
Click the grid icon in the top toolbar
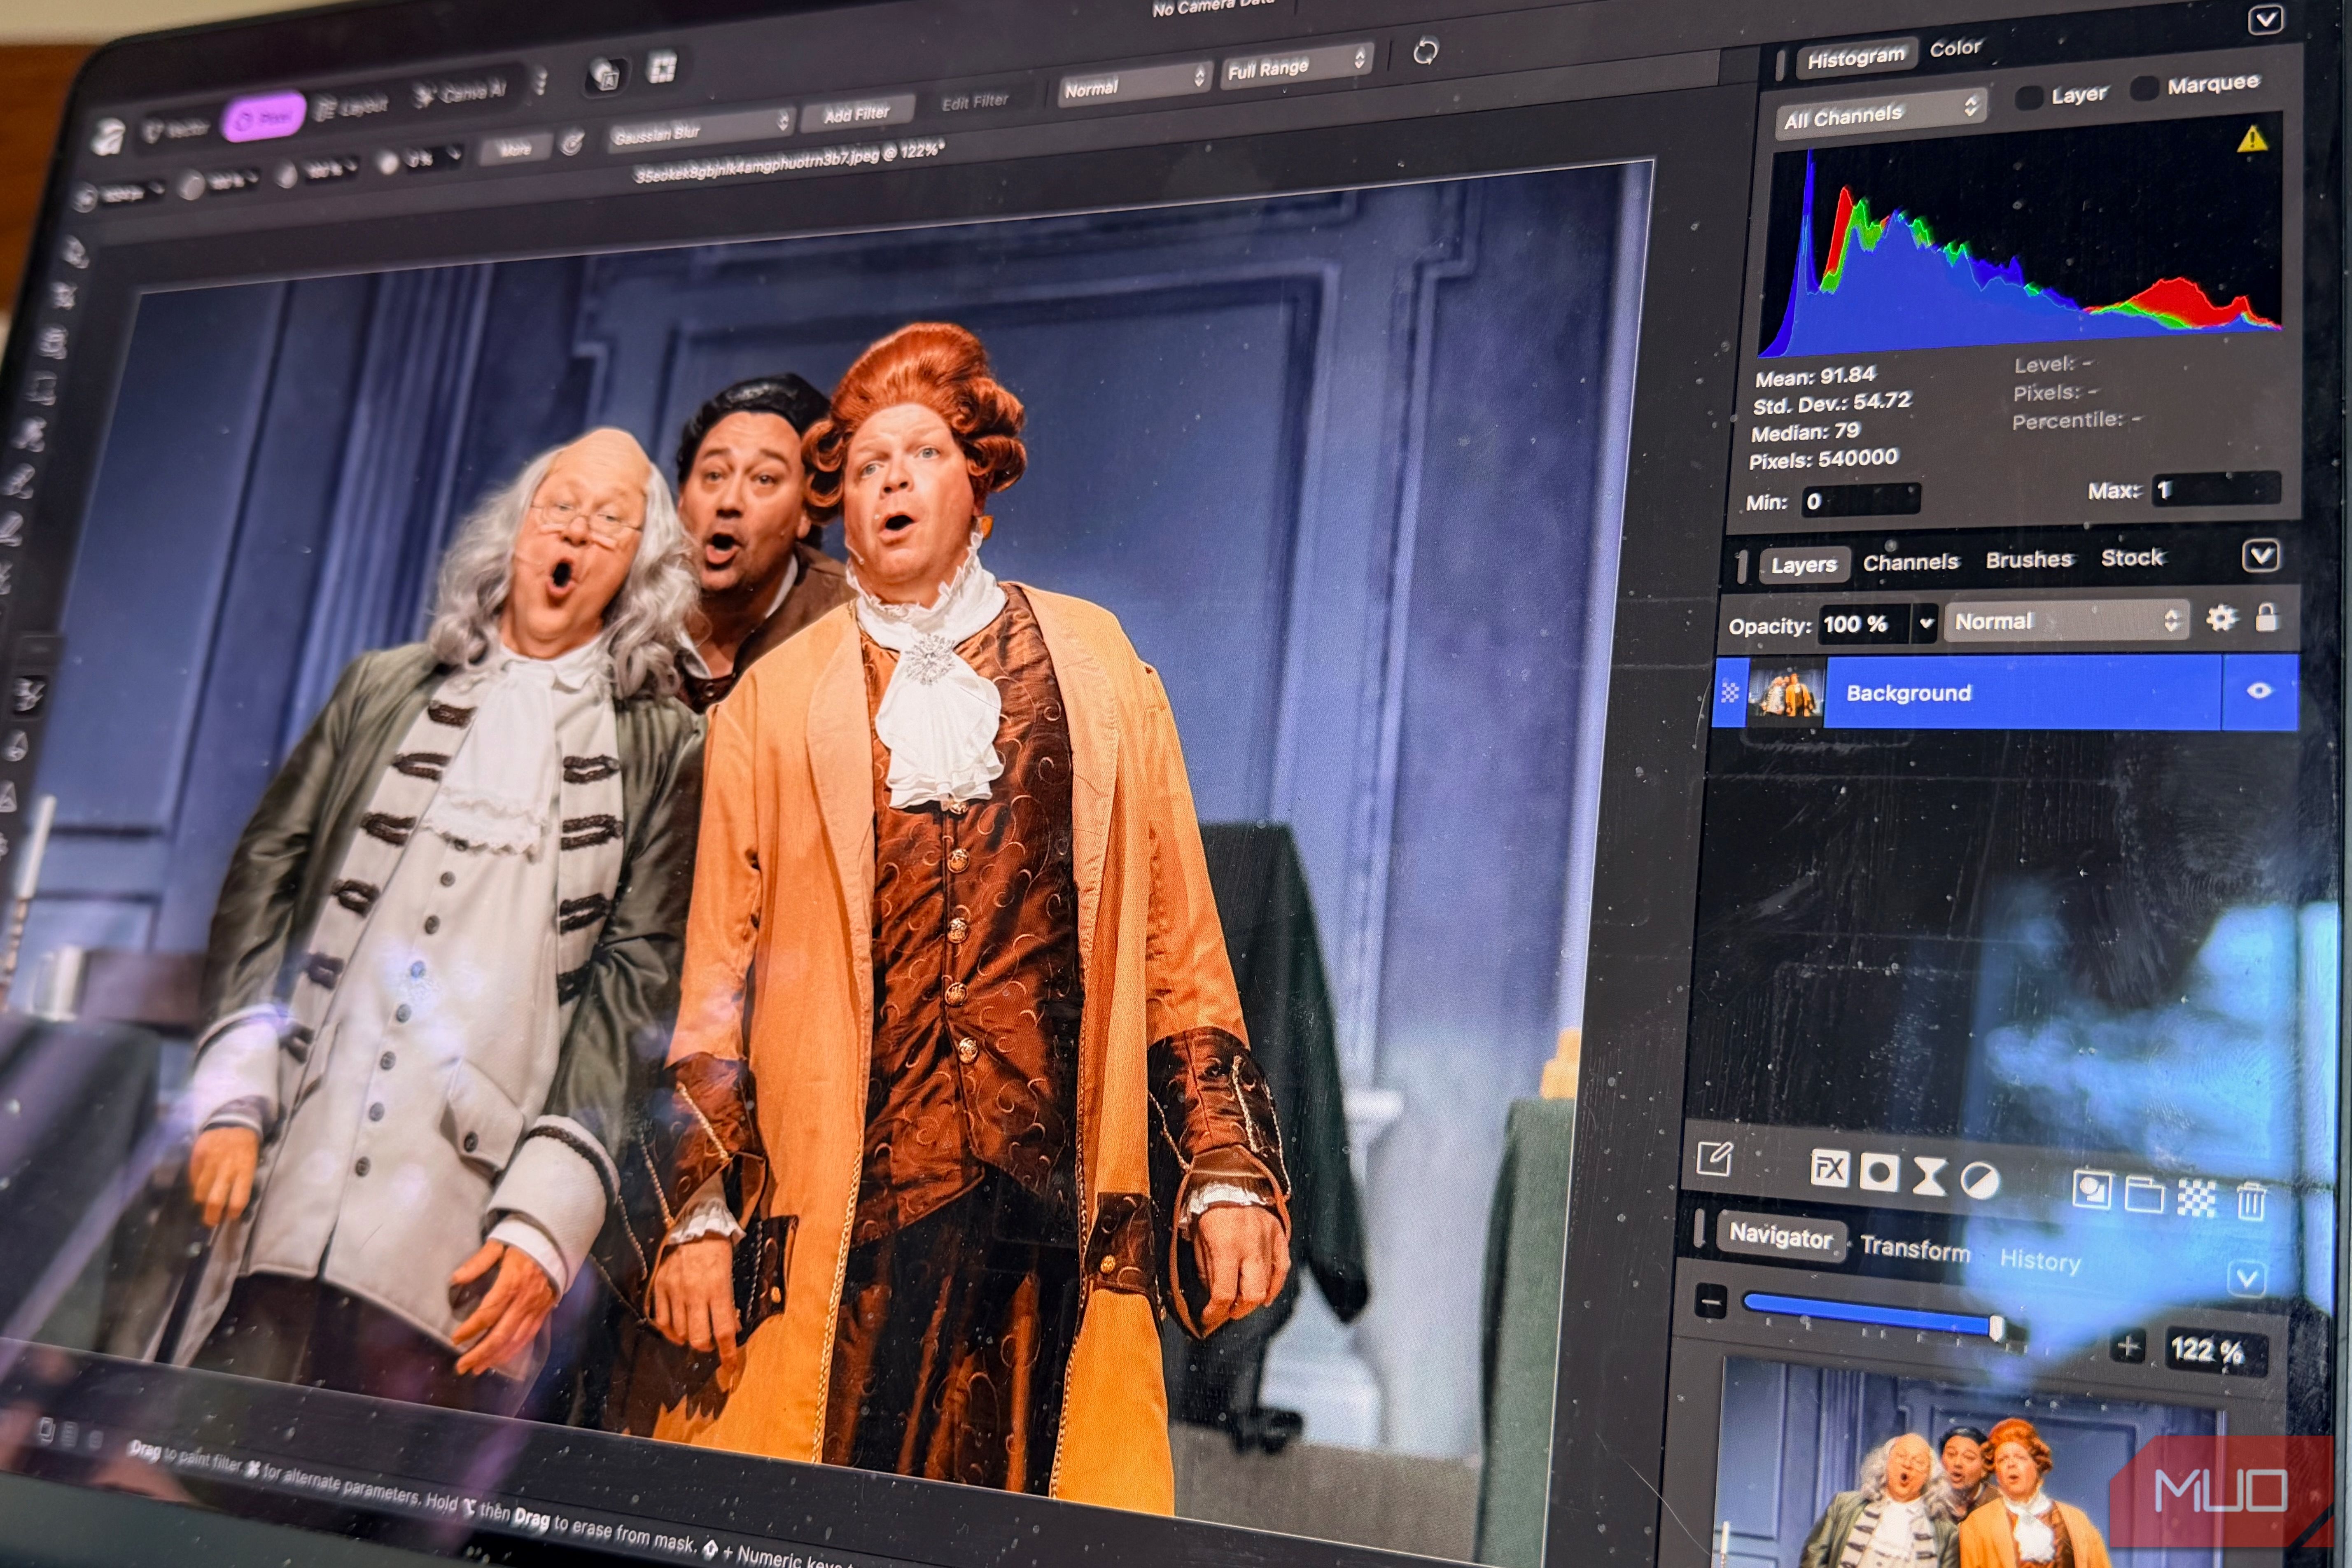662,68
